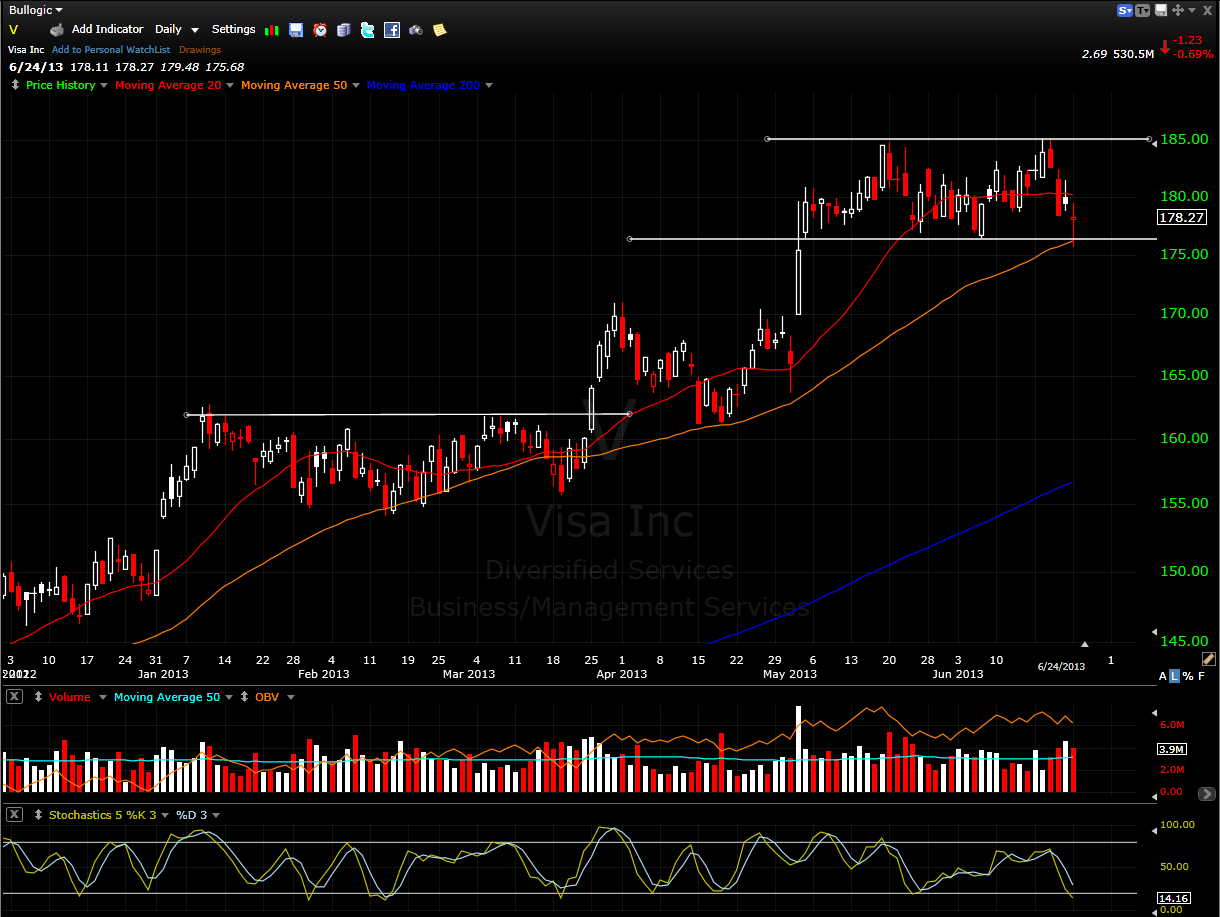Open the Add Indicator menu
Screen dimensions: 1220x917
107,30
